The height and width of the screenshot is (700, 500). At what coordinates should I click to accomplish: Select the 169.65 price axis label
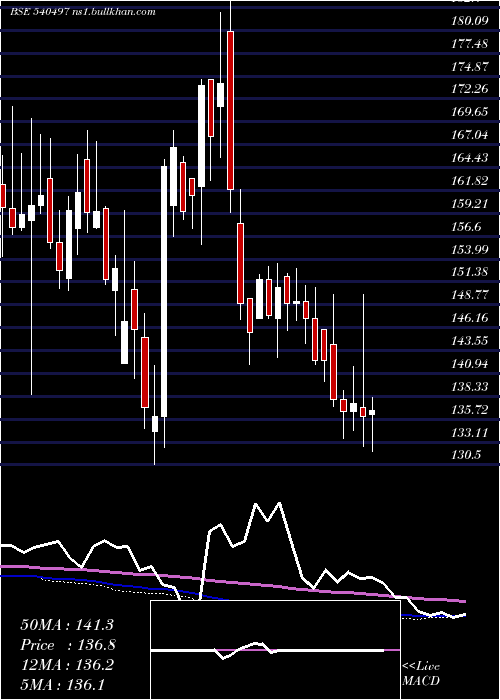[471, 112]
